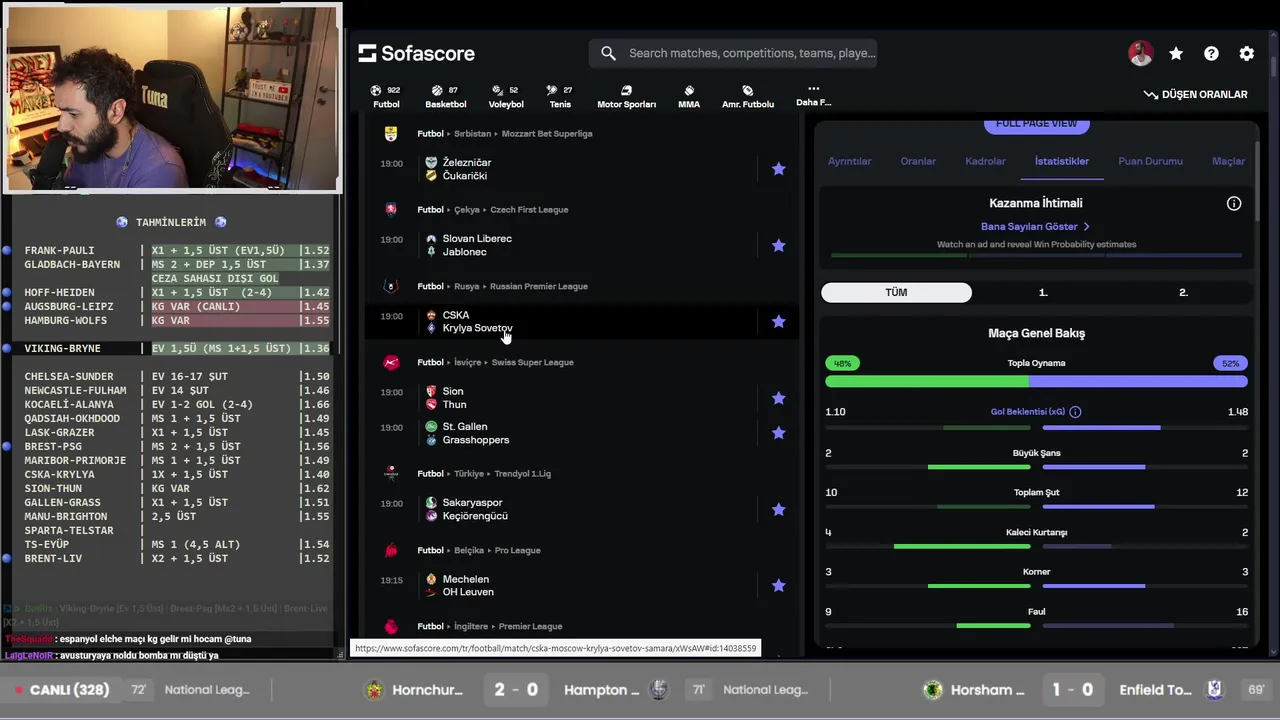Open the Daha Fazla more menu
This screenshot has width=1280, height=720.
(813, 95)
